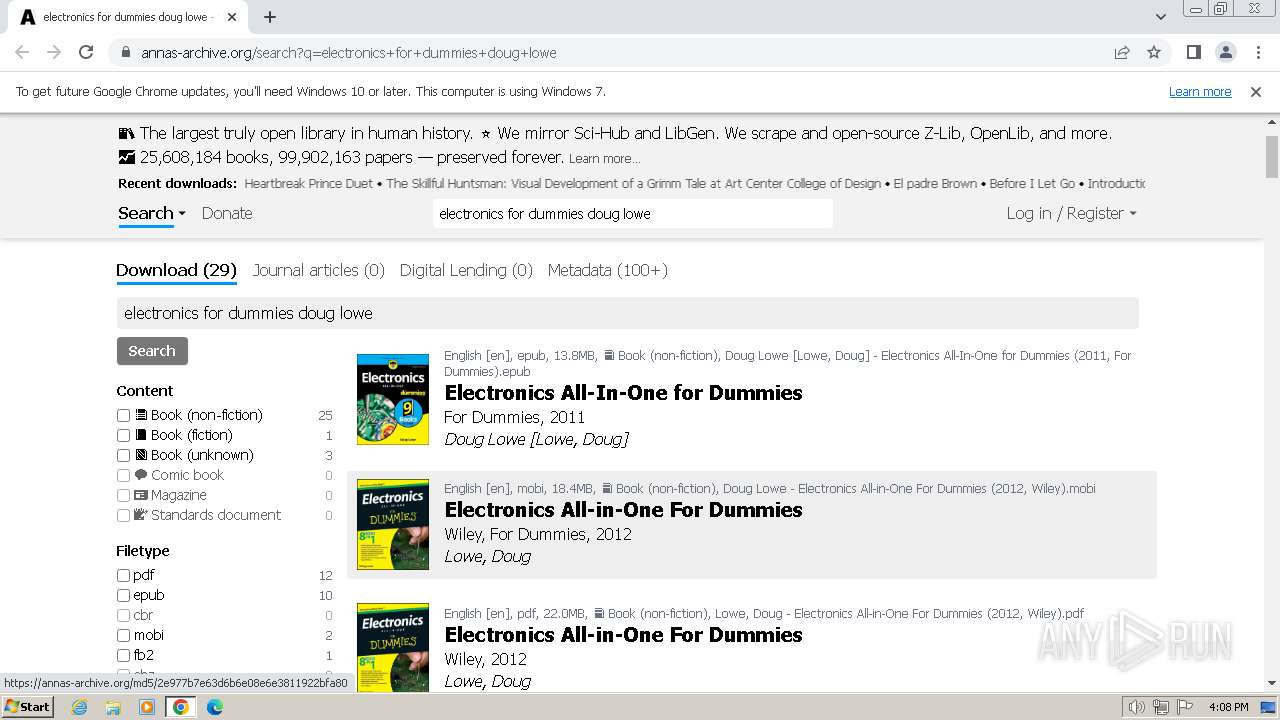Image resolution: width=1280 pixels, height=720 pixels.
Task: Click Learn more… beside preserved forever
Action: click(x=604, y=159)
